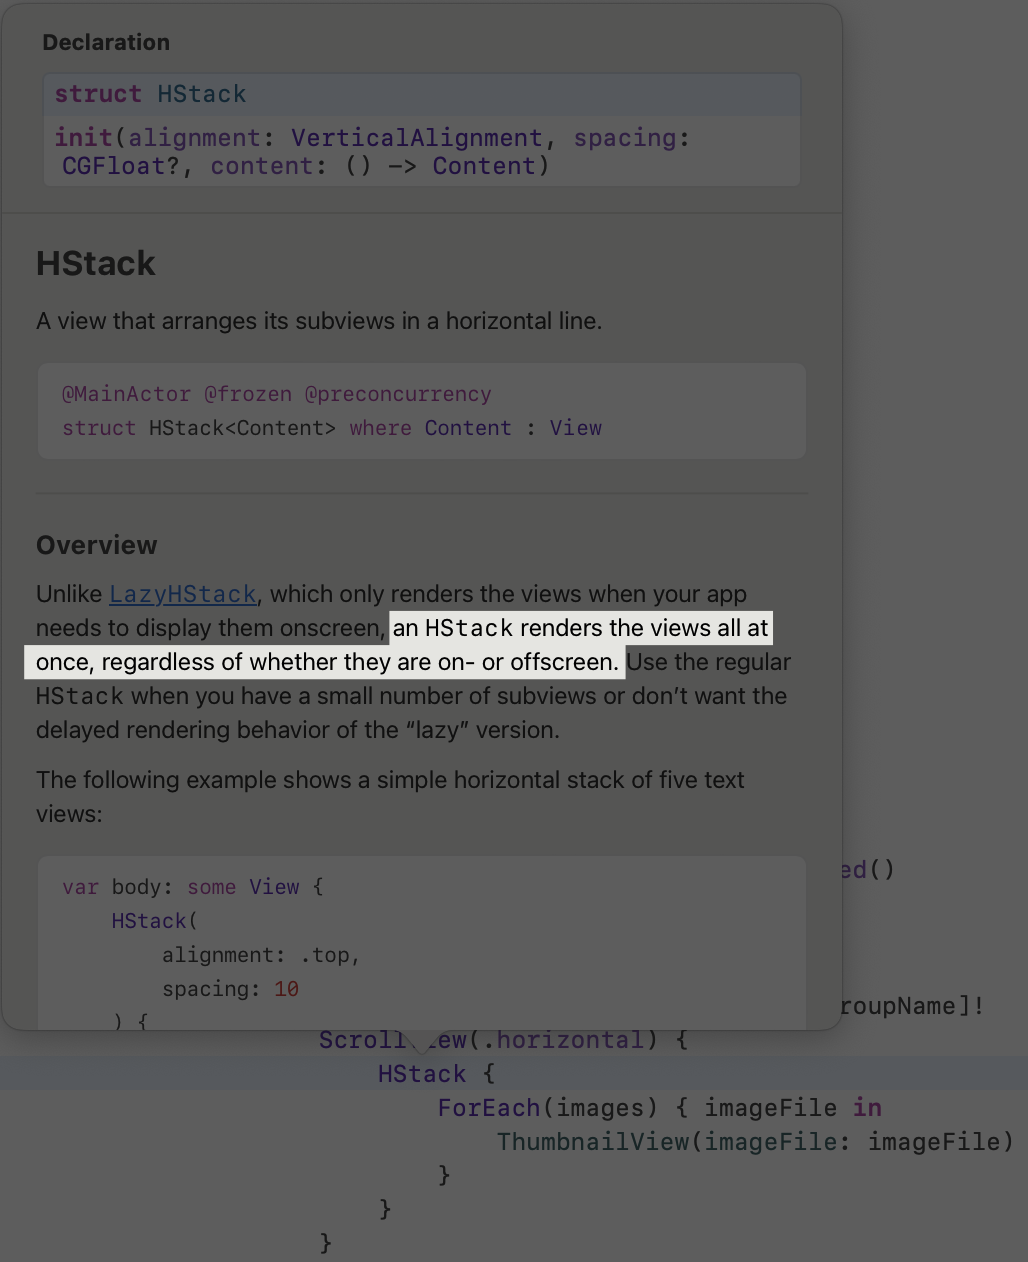Screen dimensions: 1028x1262
Task: Click the HStack page title
Action: click(95, 263)
